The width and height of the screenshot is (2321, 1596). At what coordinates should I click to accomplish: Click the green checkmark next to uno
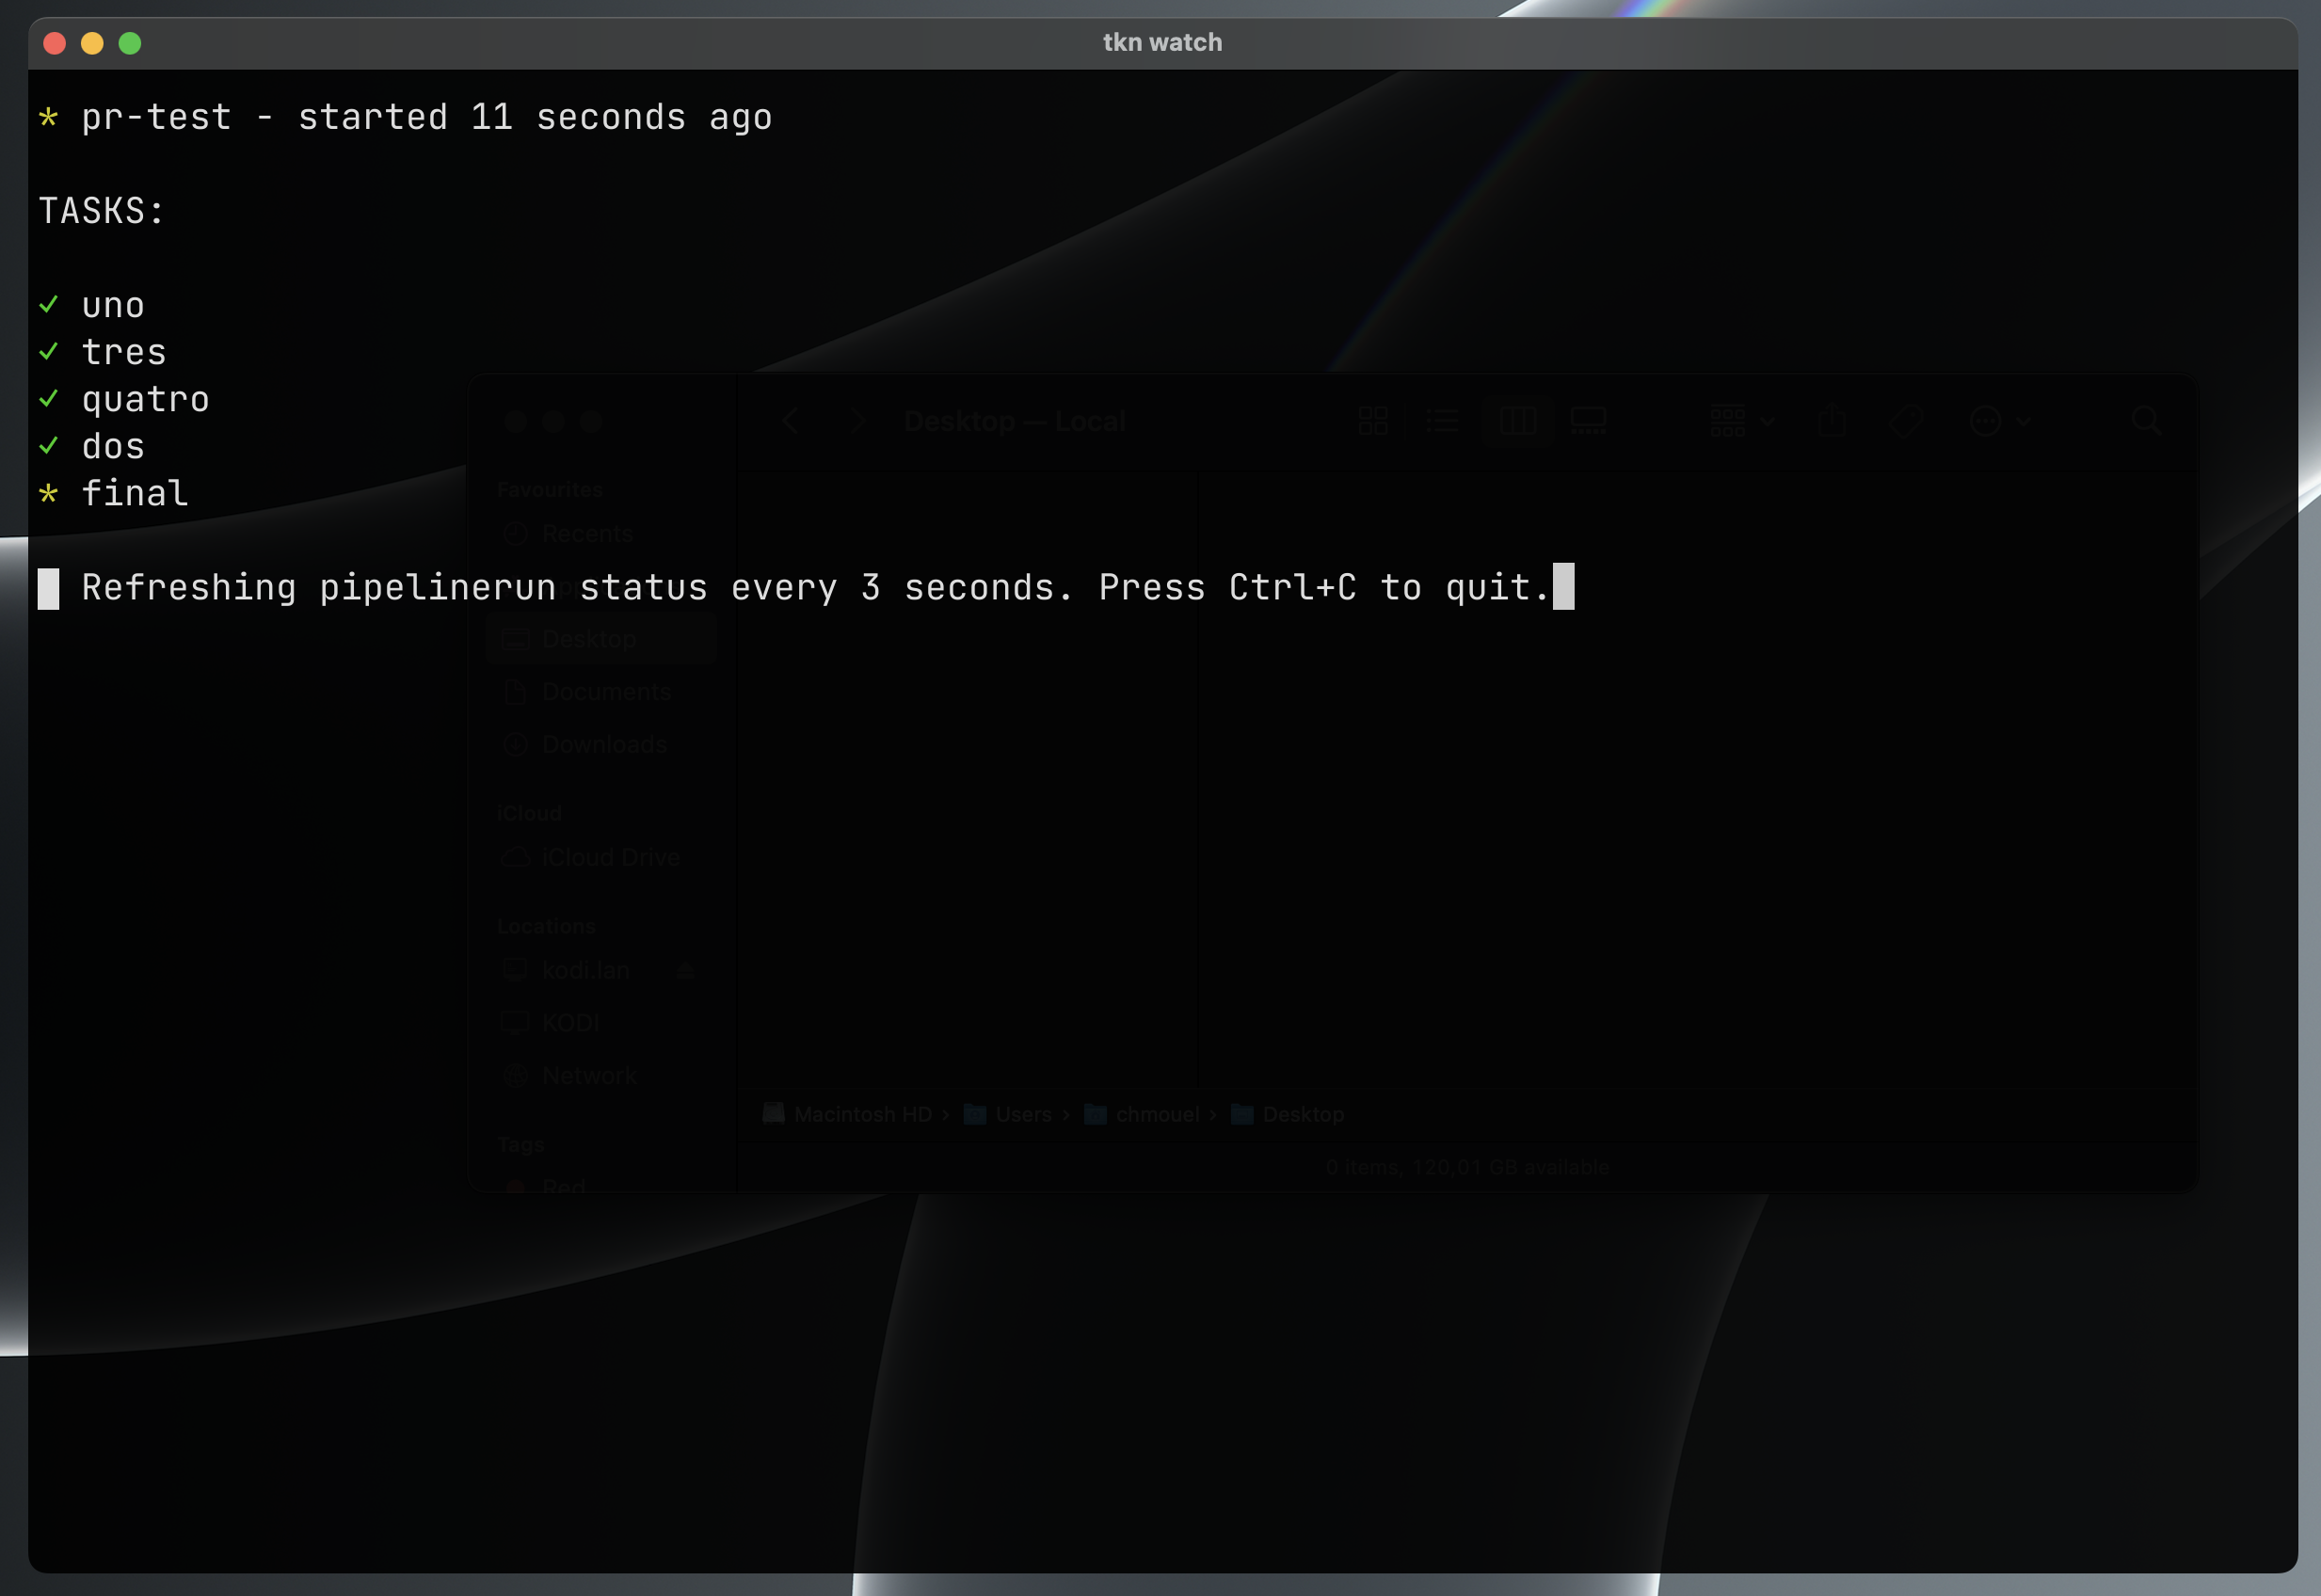[48, 304]
